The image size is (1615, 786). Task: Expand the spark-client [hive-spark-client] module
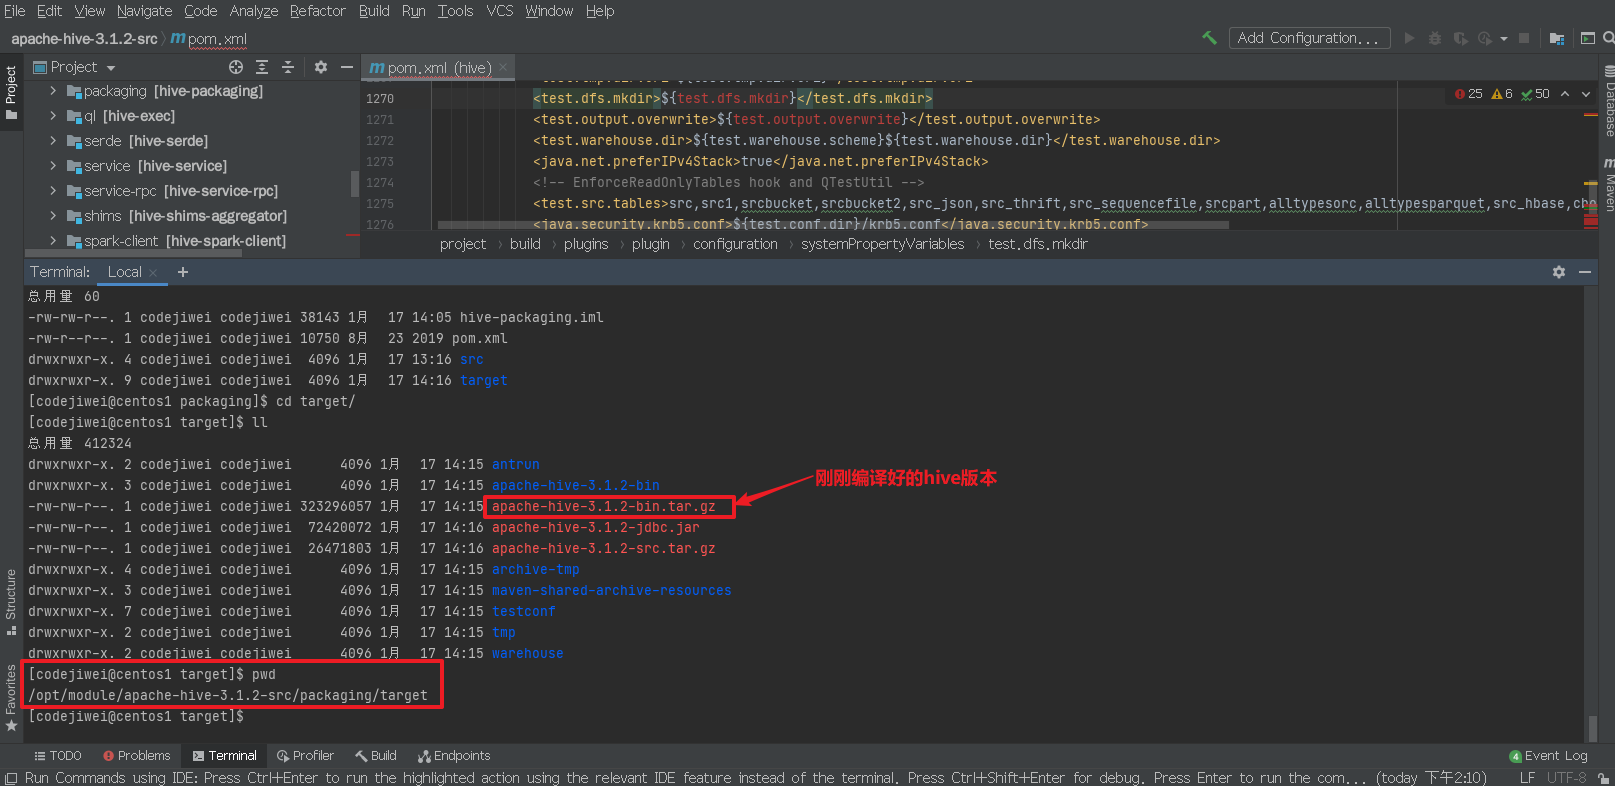click(x=53, y=241)
